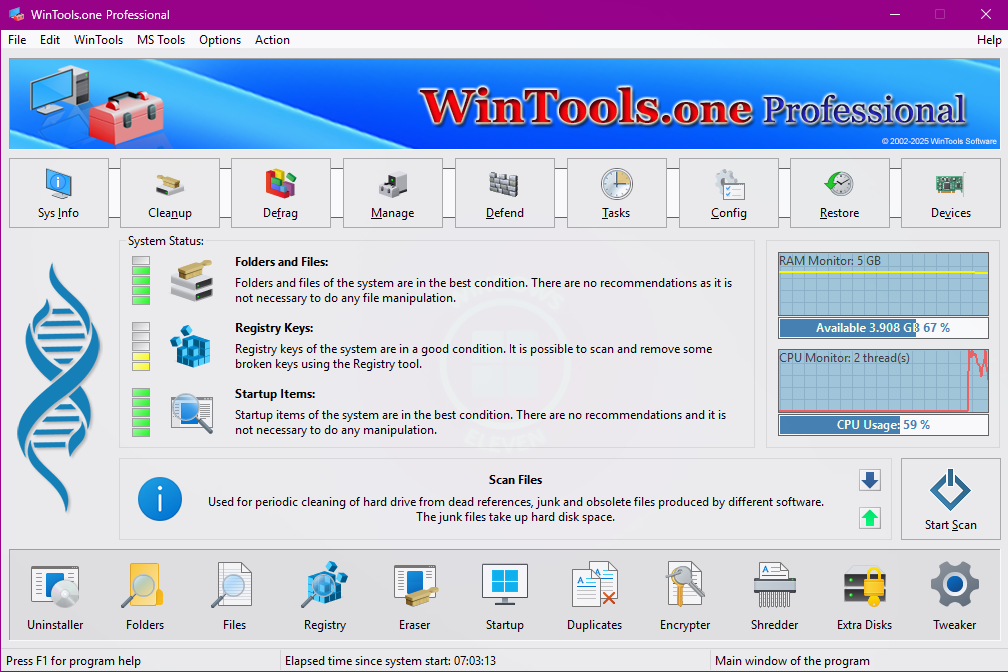The height and width of the screenshot is (672, 1008).
Task: Open the Tasks scheduler tool
Action: [x=616, y=193]
